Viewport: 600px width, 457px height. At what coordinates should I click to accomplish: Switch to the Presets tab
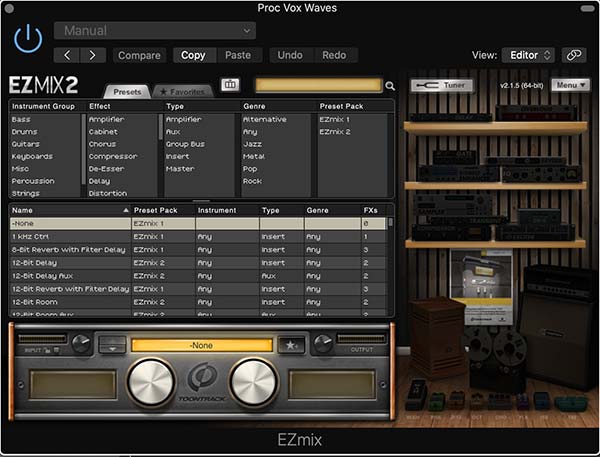pos(127,92)
